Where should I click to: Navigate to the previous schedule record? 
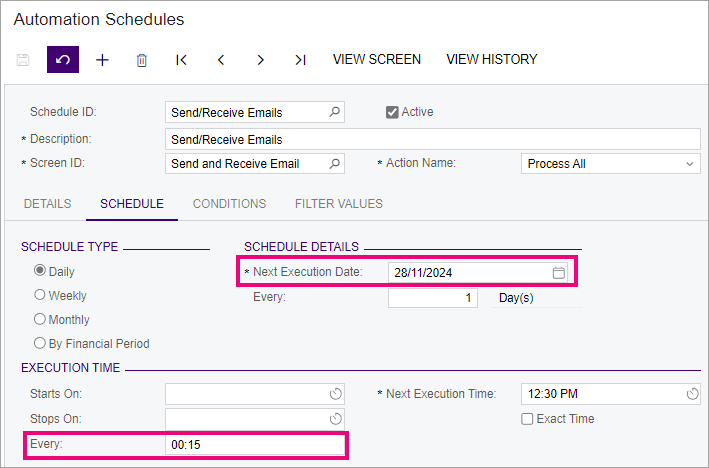point(221,60)
